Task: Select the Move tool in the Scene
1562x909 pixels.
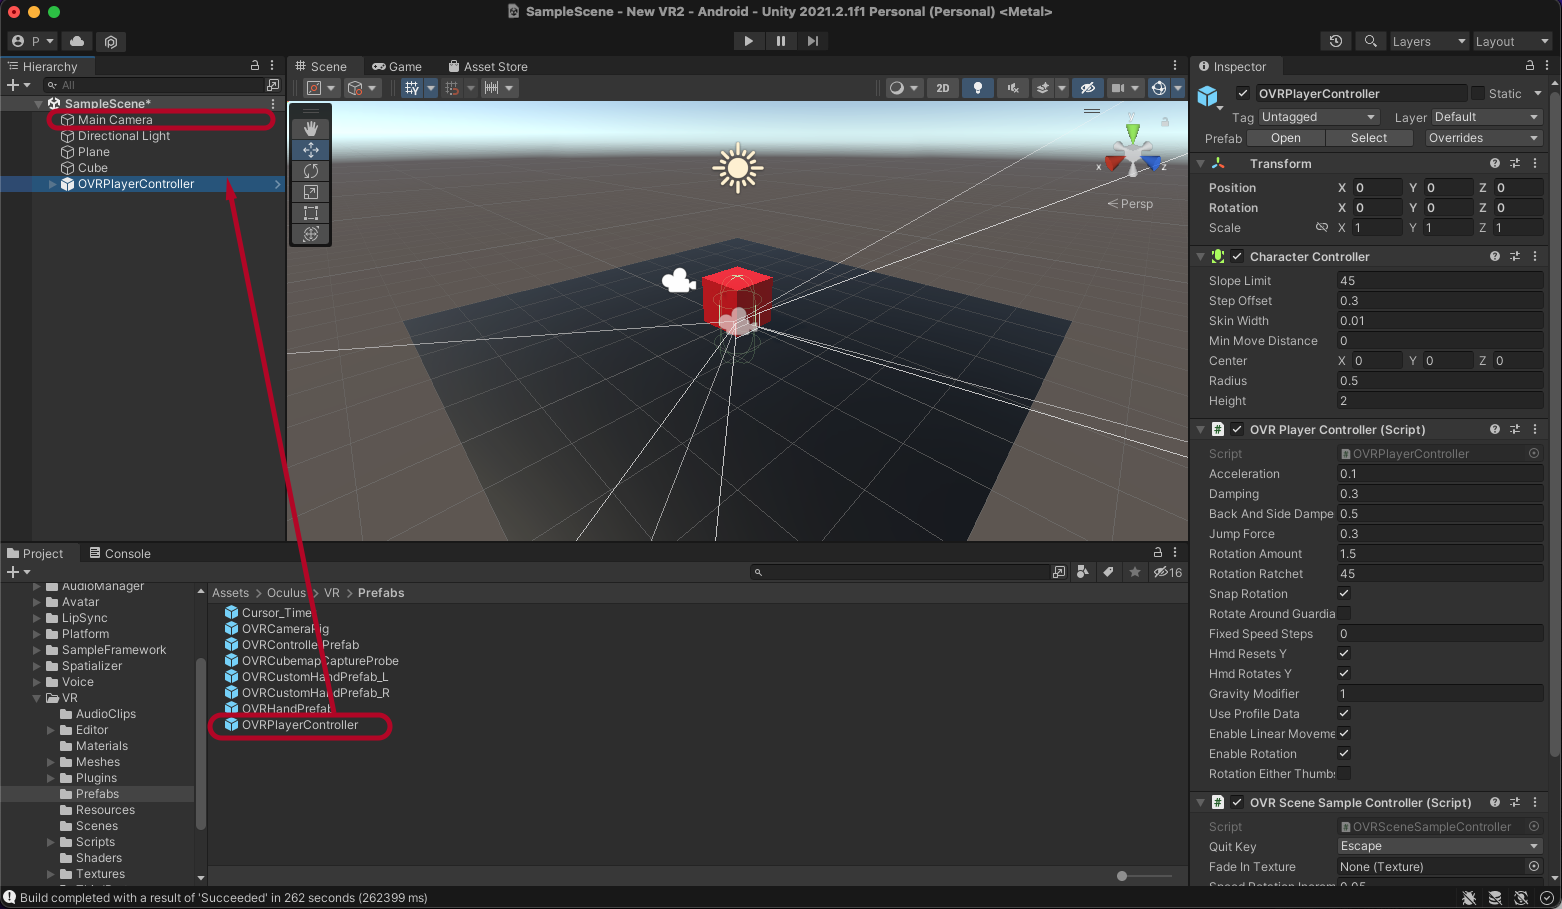Action: [x=311, y=150]
